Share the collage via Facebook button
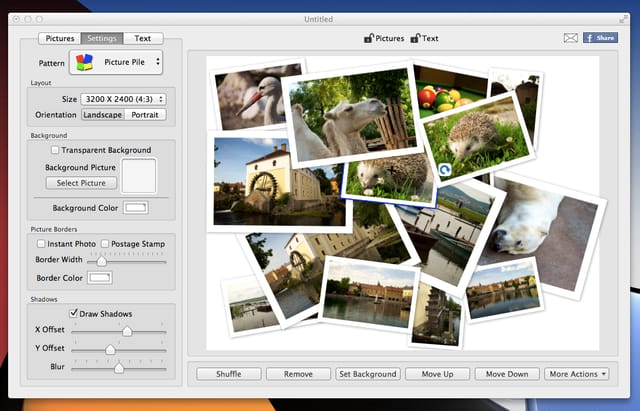640x411 pixels. [x=600, y=38]
